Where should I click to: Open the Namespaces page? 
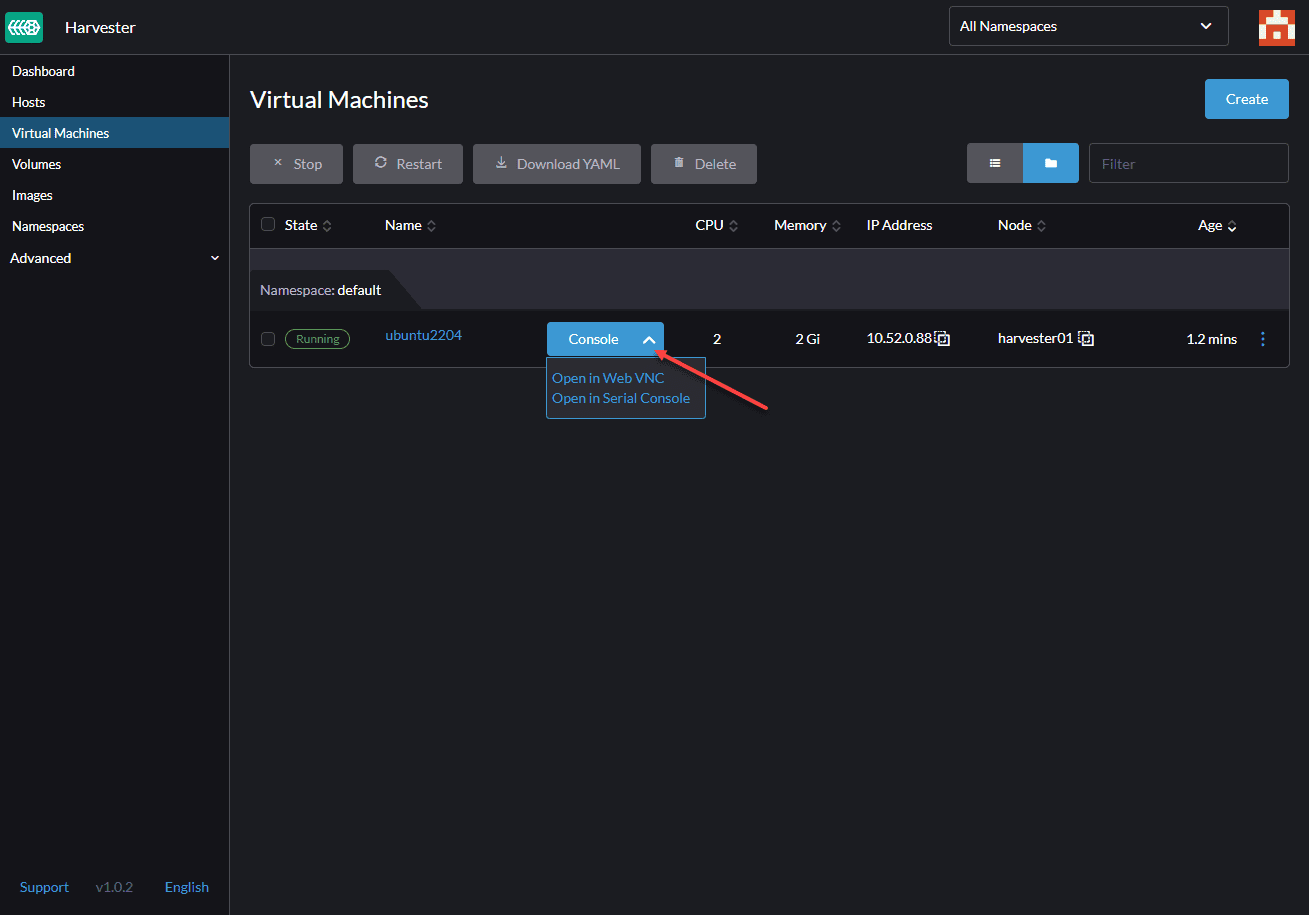click(x=114, y=226)
